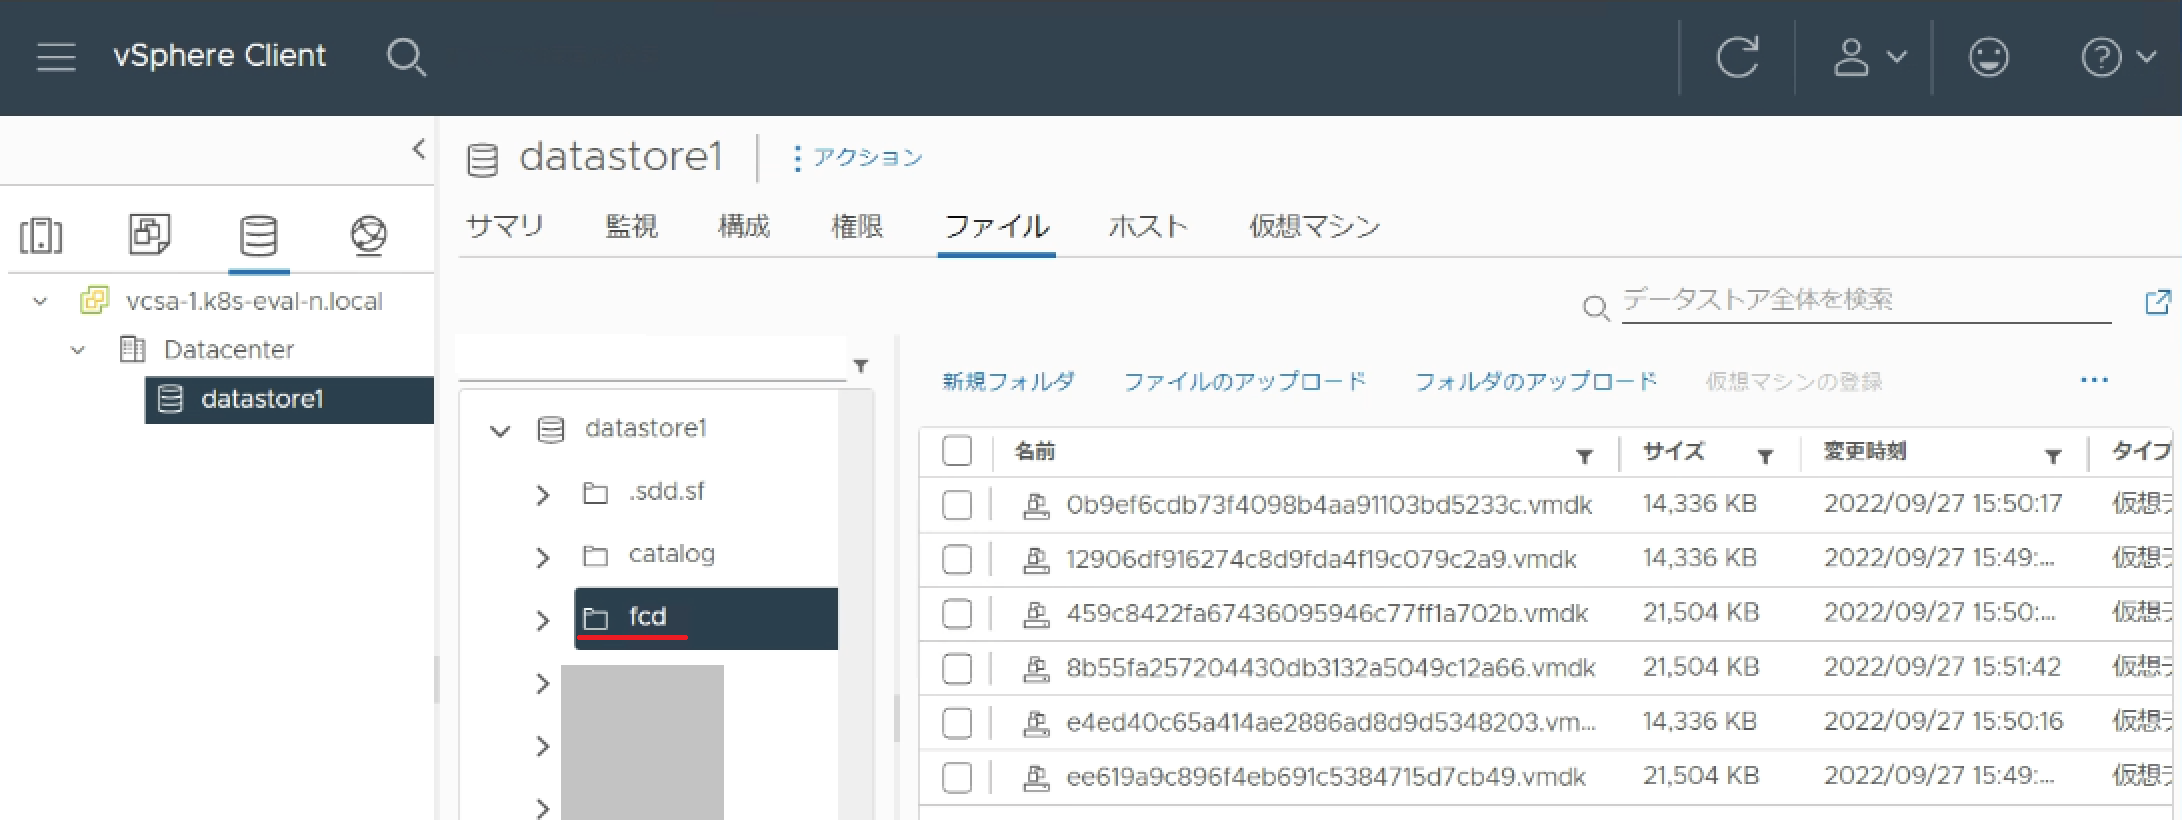Viewport: 2182px width, 820px height.
Task: Check the 459c8422fa67436095946c77ff1a702b.vmdk checkbox
Action: [957, 613]
